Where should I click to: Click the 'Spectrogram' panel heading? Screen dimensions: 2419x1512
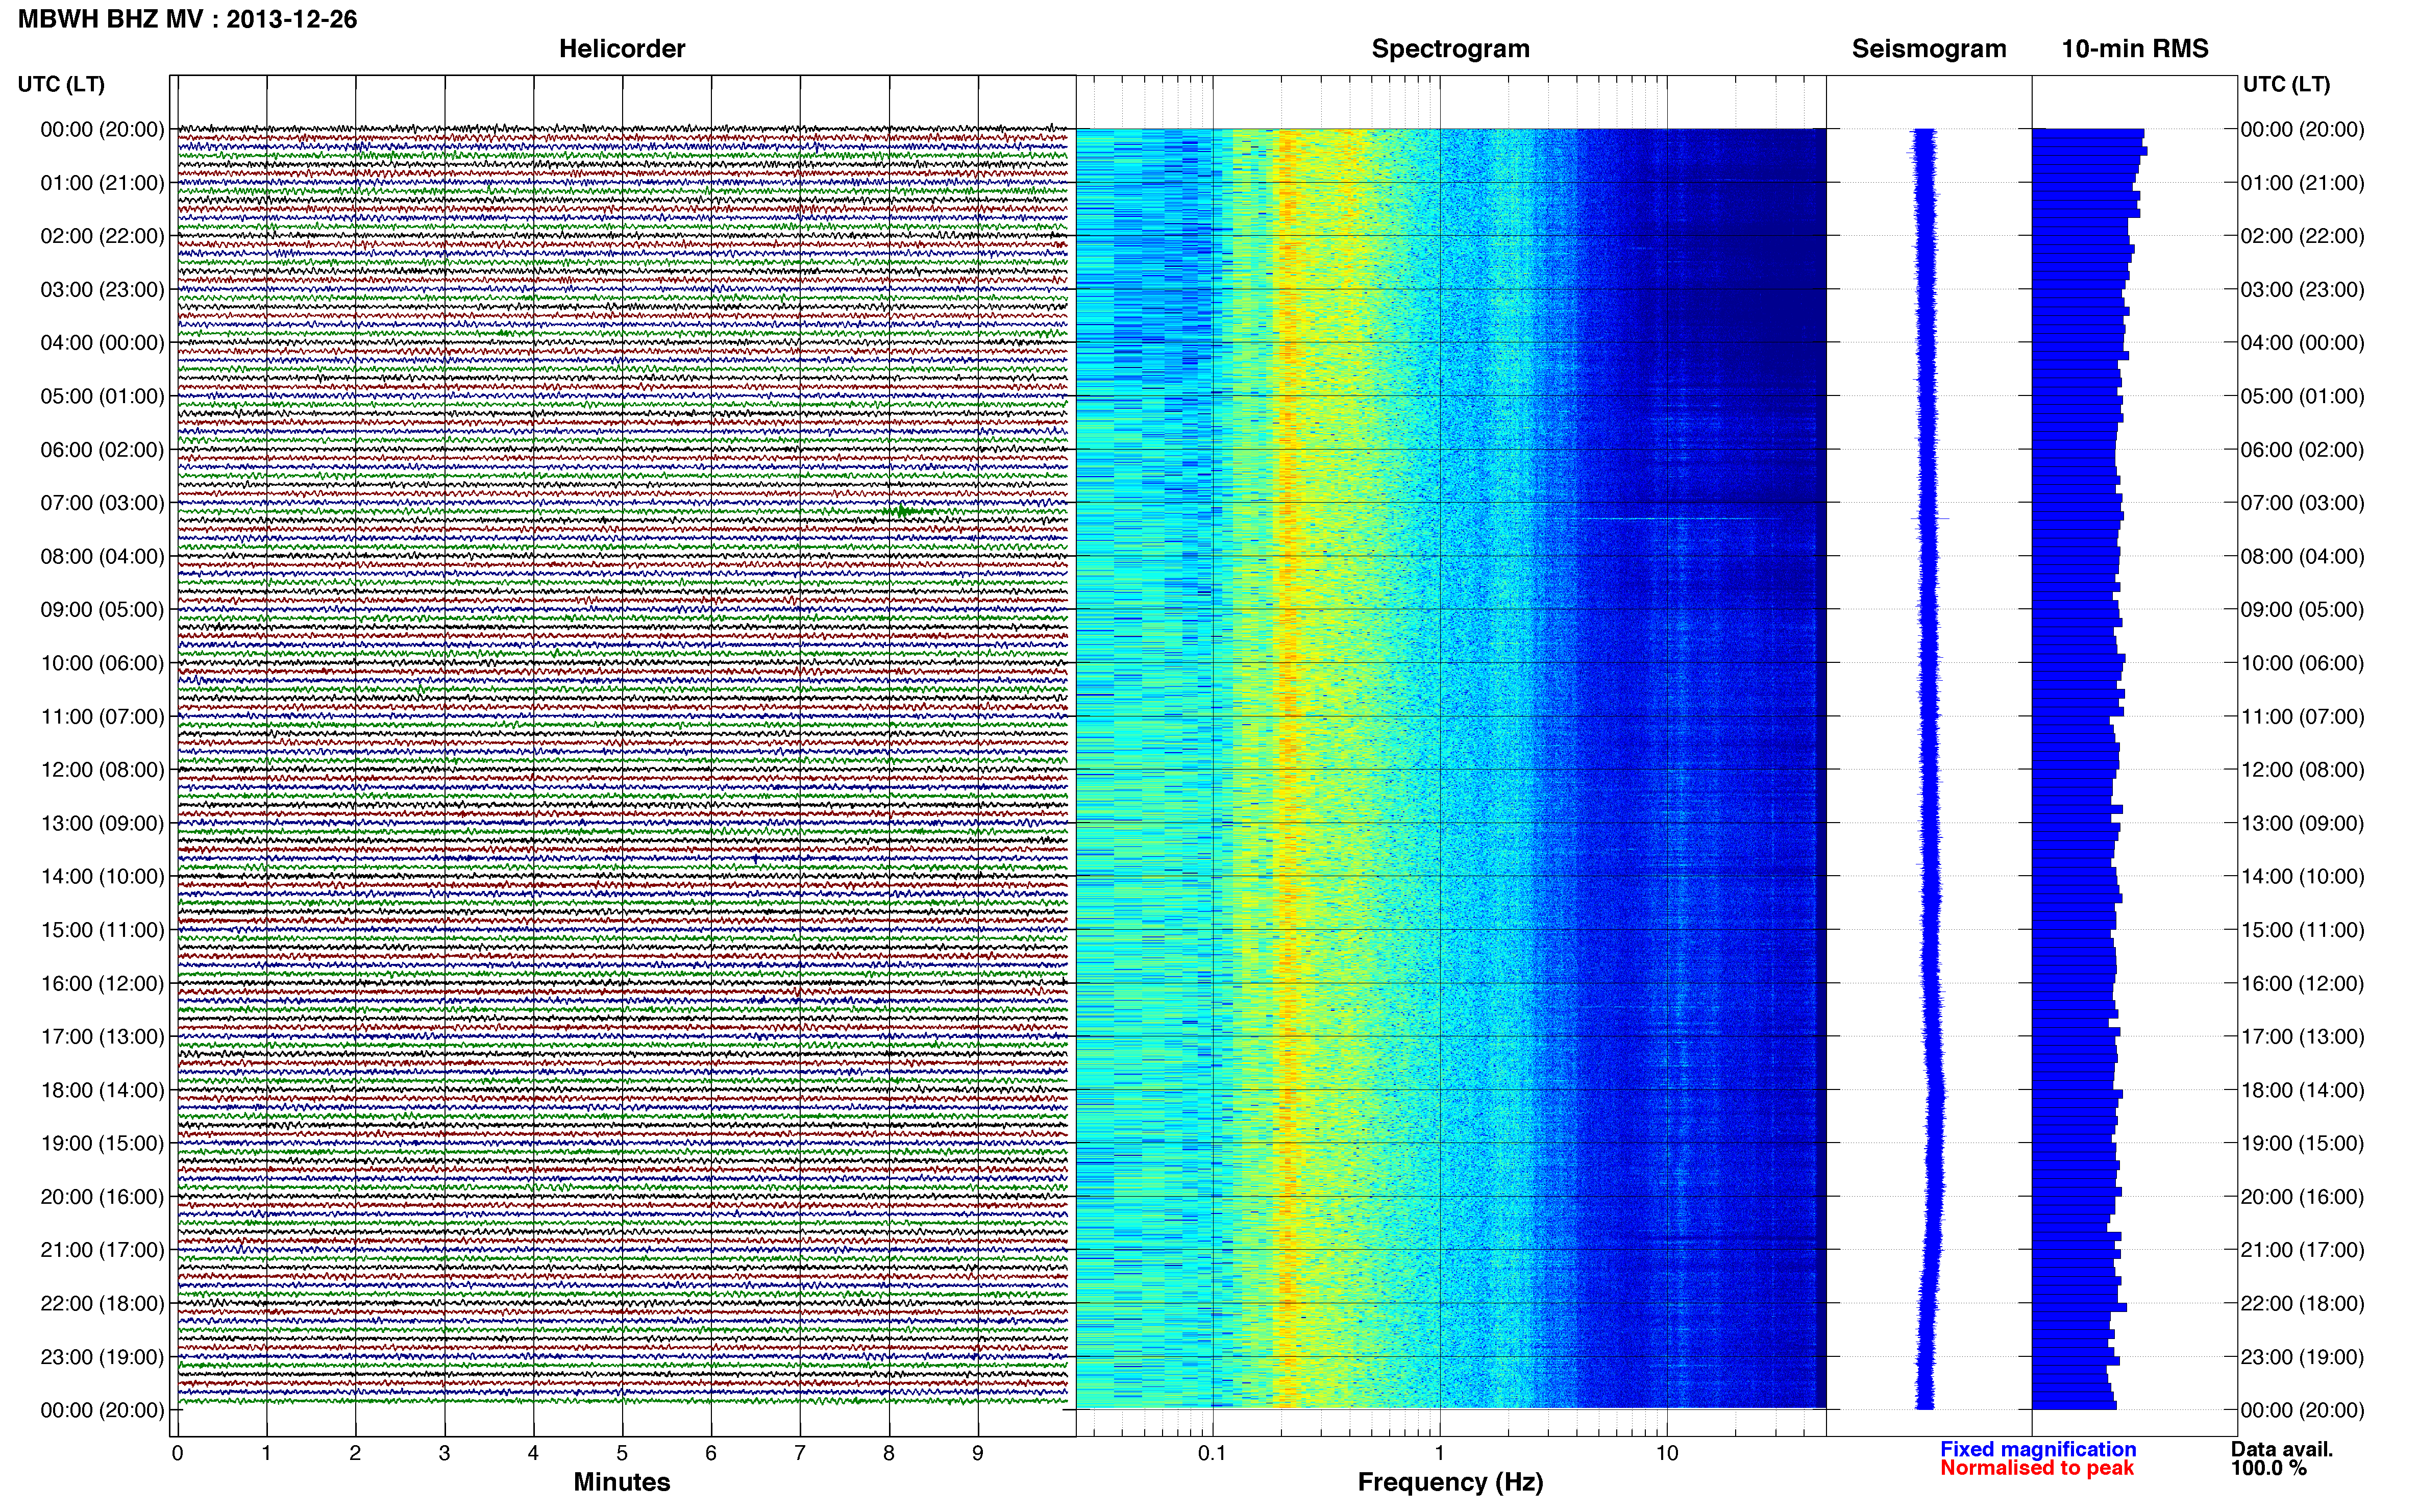1450,49
